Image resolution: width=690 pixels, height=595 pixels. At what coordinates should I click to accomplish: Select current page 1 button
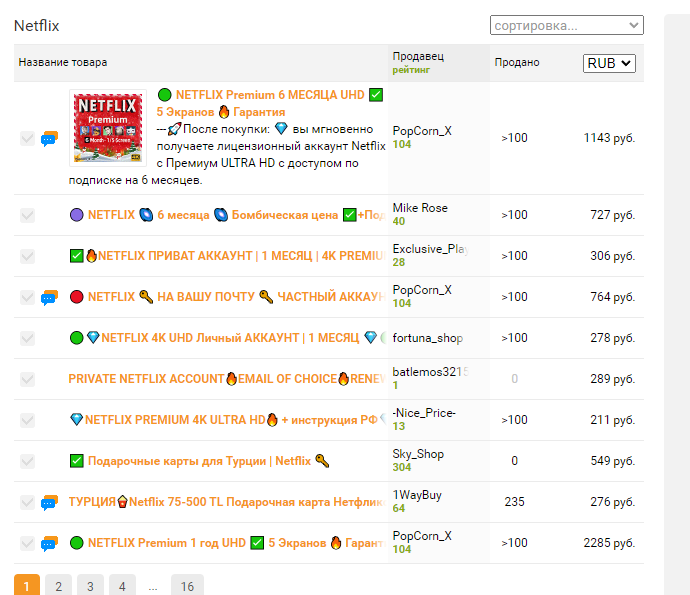[x=27, y=586]
